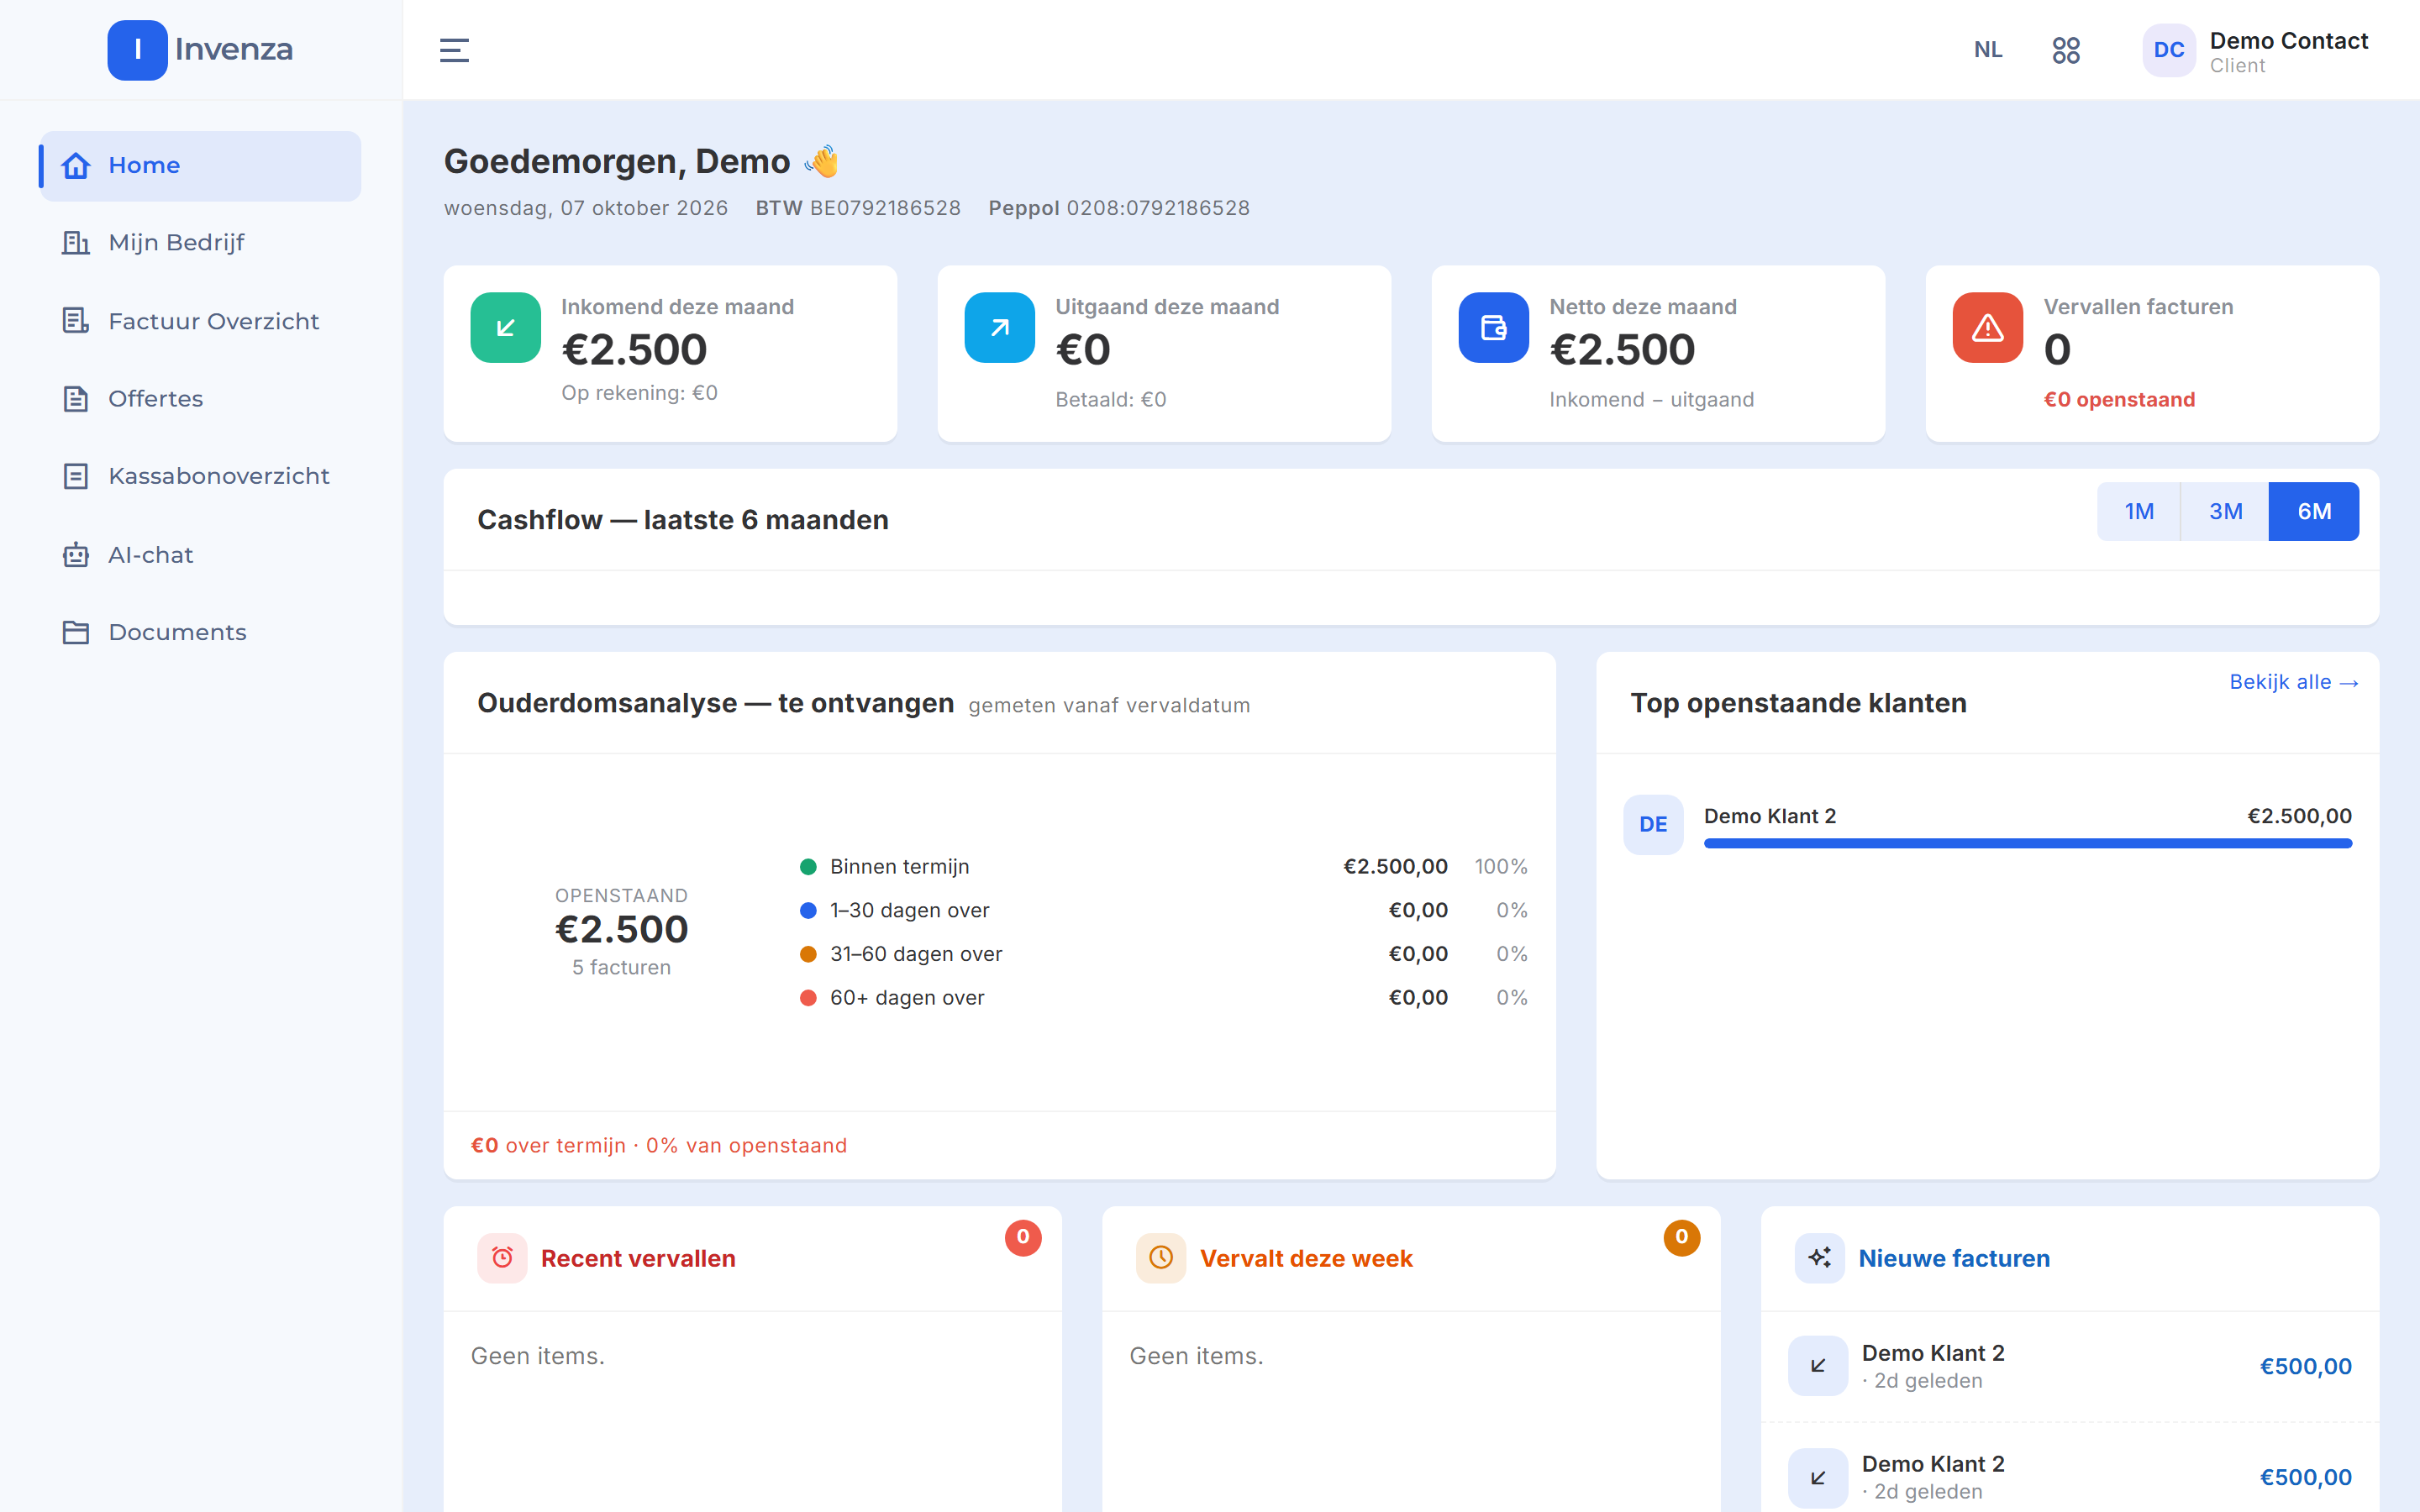2420x1512 pixels.
Task: Click the Peppol 0208:0792186528 identifier
Action: [x=1119, y=208]
